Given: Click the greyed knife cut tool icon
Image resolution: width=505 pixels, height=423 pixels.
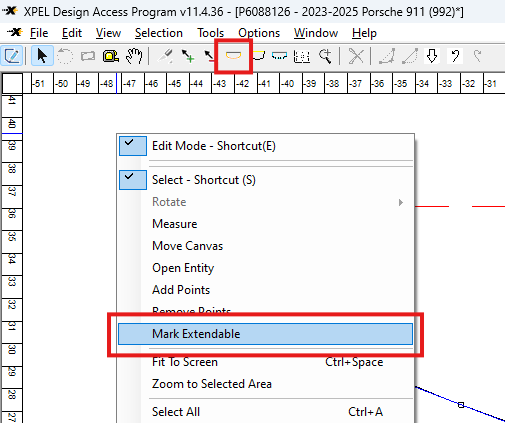Looking at the screenshot, I should 165,56.
